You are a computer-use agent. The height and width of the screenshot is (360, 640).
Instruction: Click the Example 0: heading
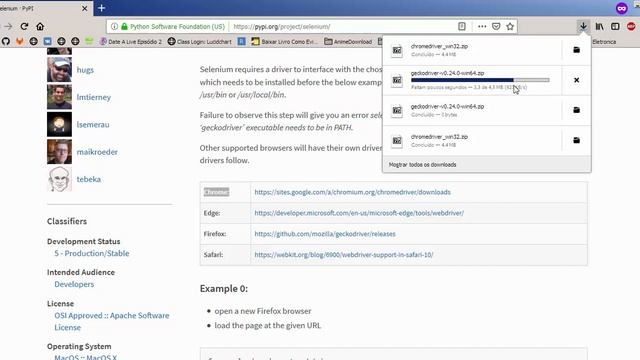[224, 289]
